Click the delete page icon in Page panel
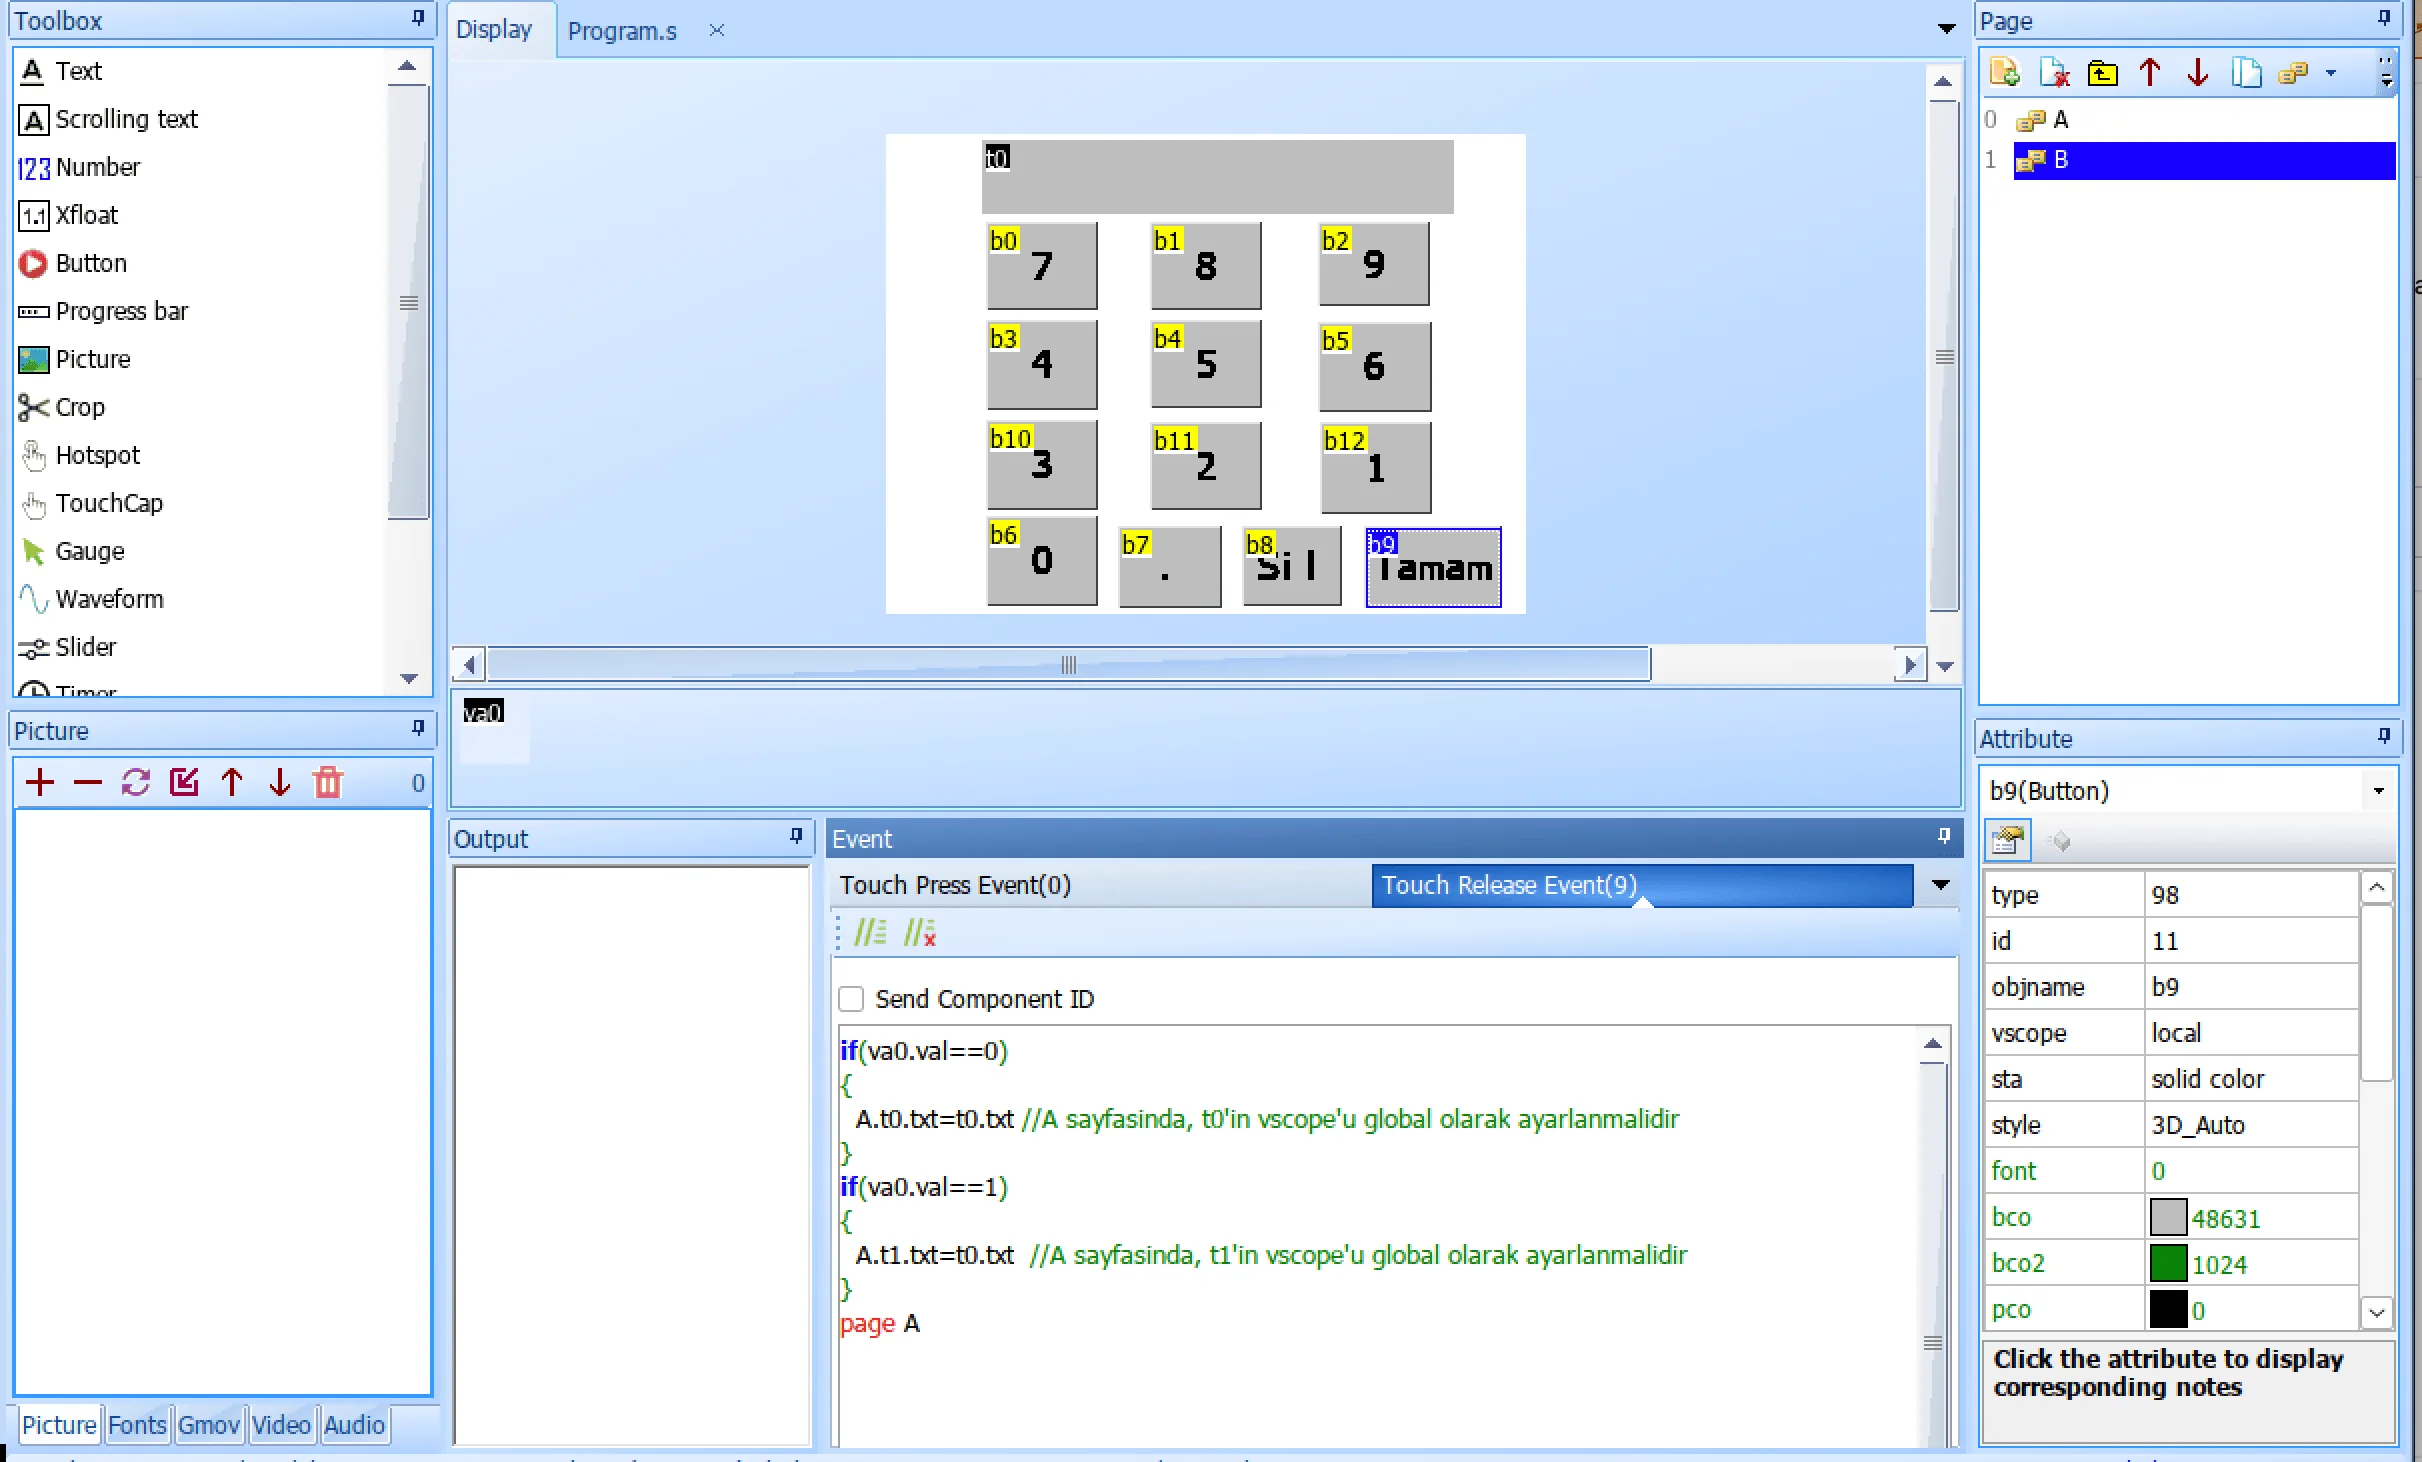The image size is (2422, 1462). (x=2054, y=73)
